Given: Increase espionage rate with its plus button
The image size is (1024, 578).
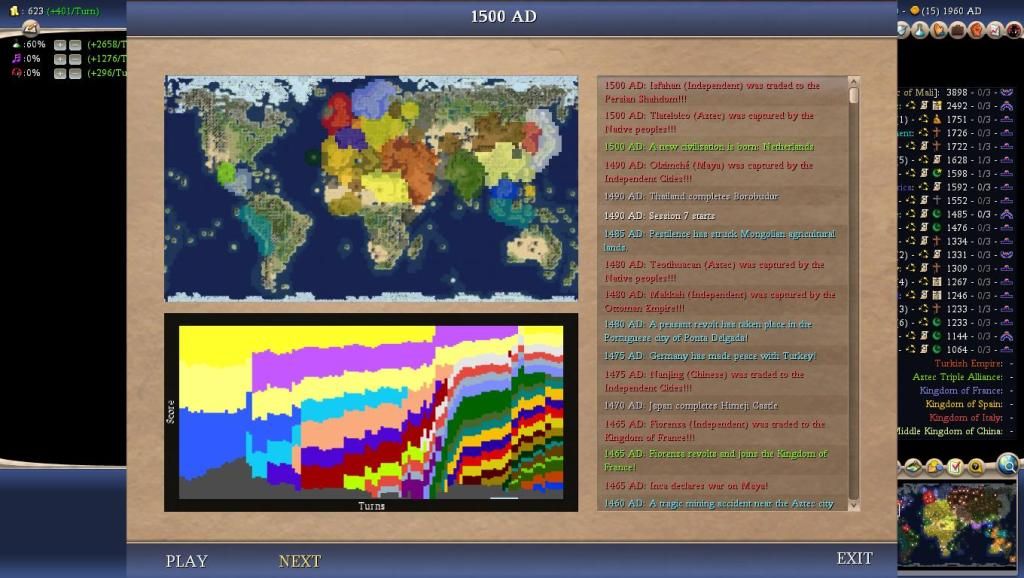Looking at the screenshot, I should pos(60,74).
